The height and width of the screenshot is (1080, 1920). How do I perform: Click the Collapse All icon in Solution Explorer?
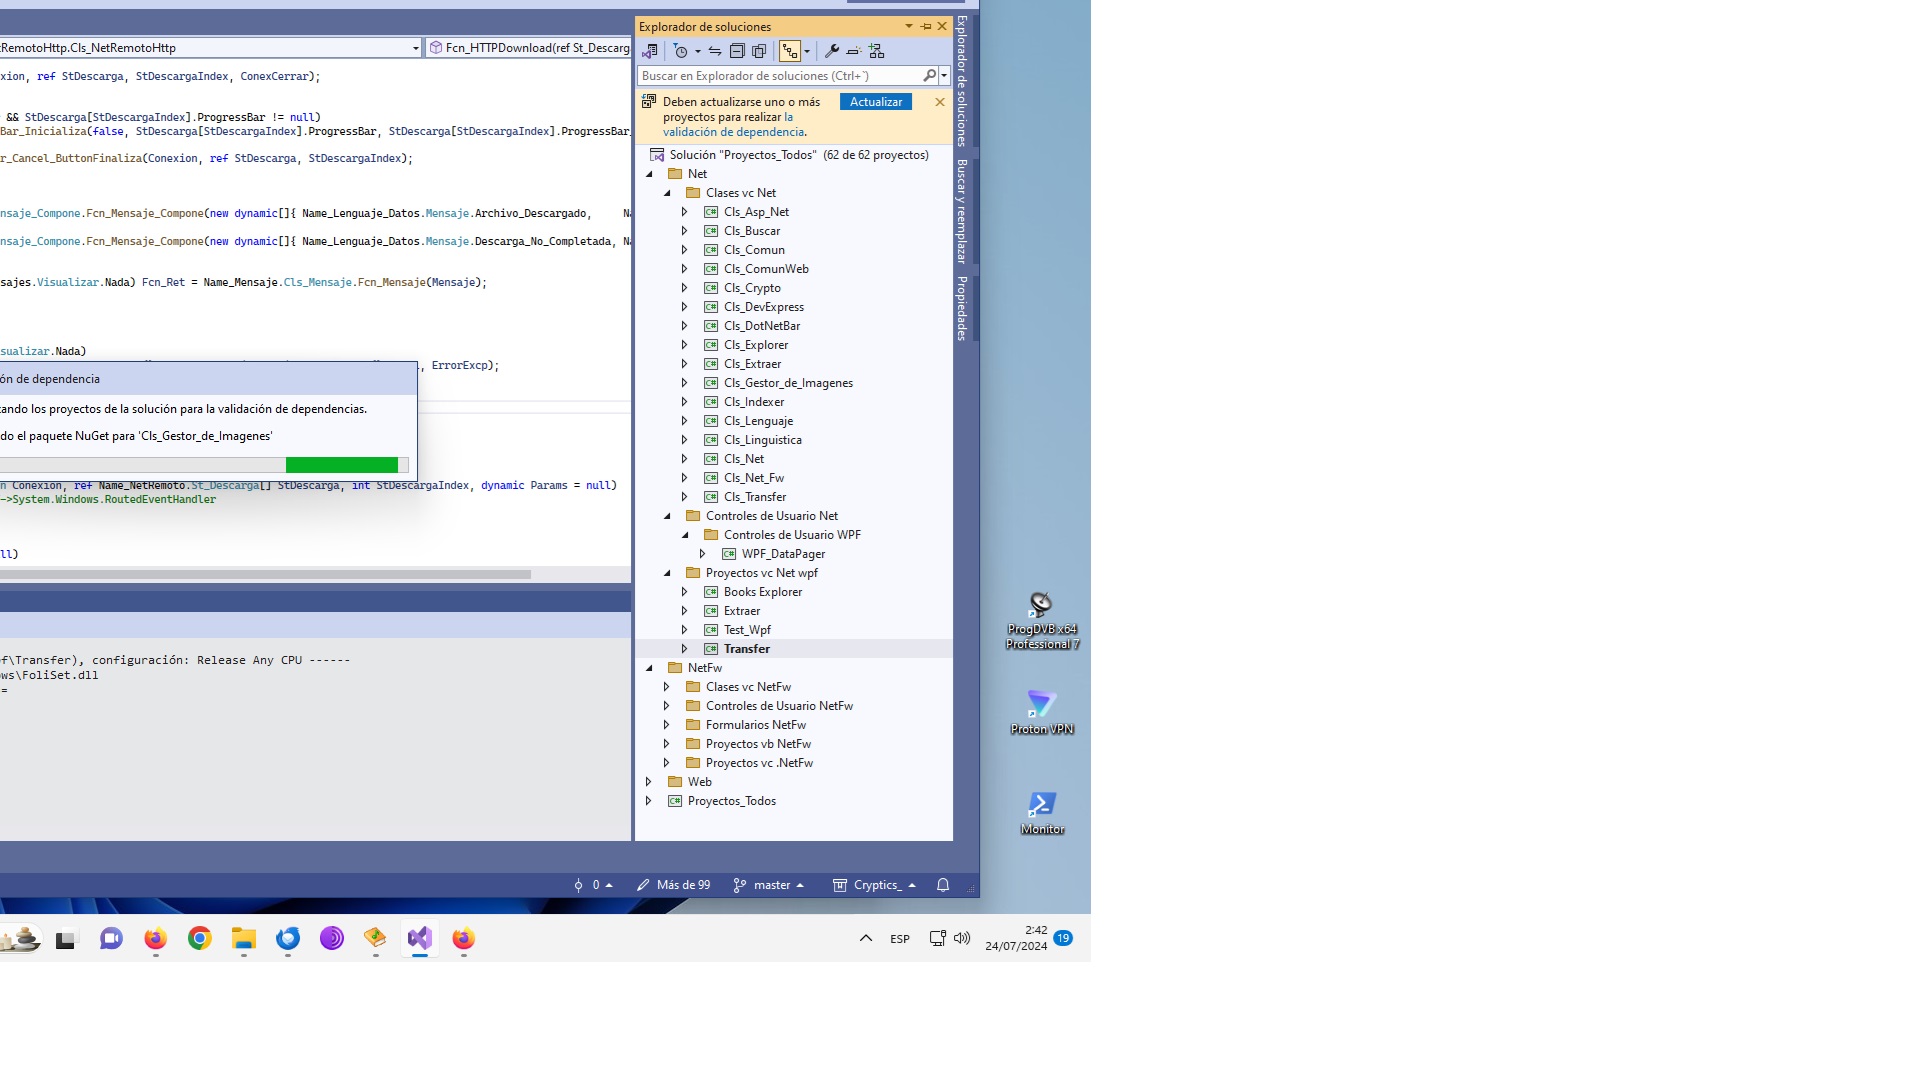(737, 51)
